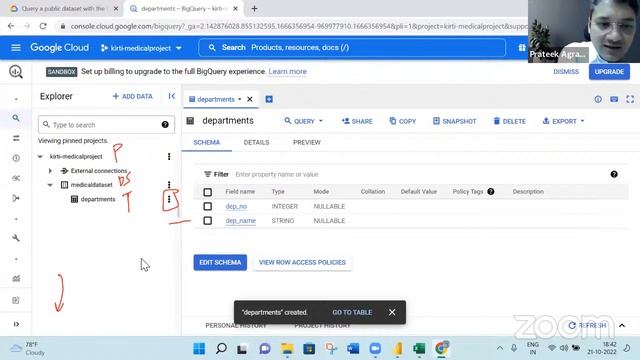The width and height of the screenshot is (640, 360).
Task: Open help for Explorer search
Action: (x=165, y=124)
